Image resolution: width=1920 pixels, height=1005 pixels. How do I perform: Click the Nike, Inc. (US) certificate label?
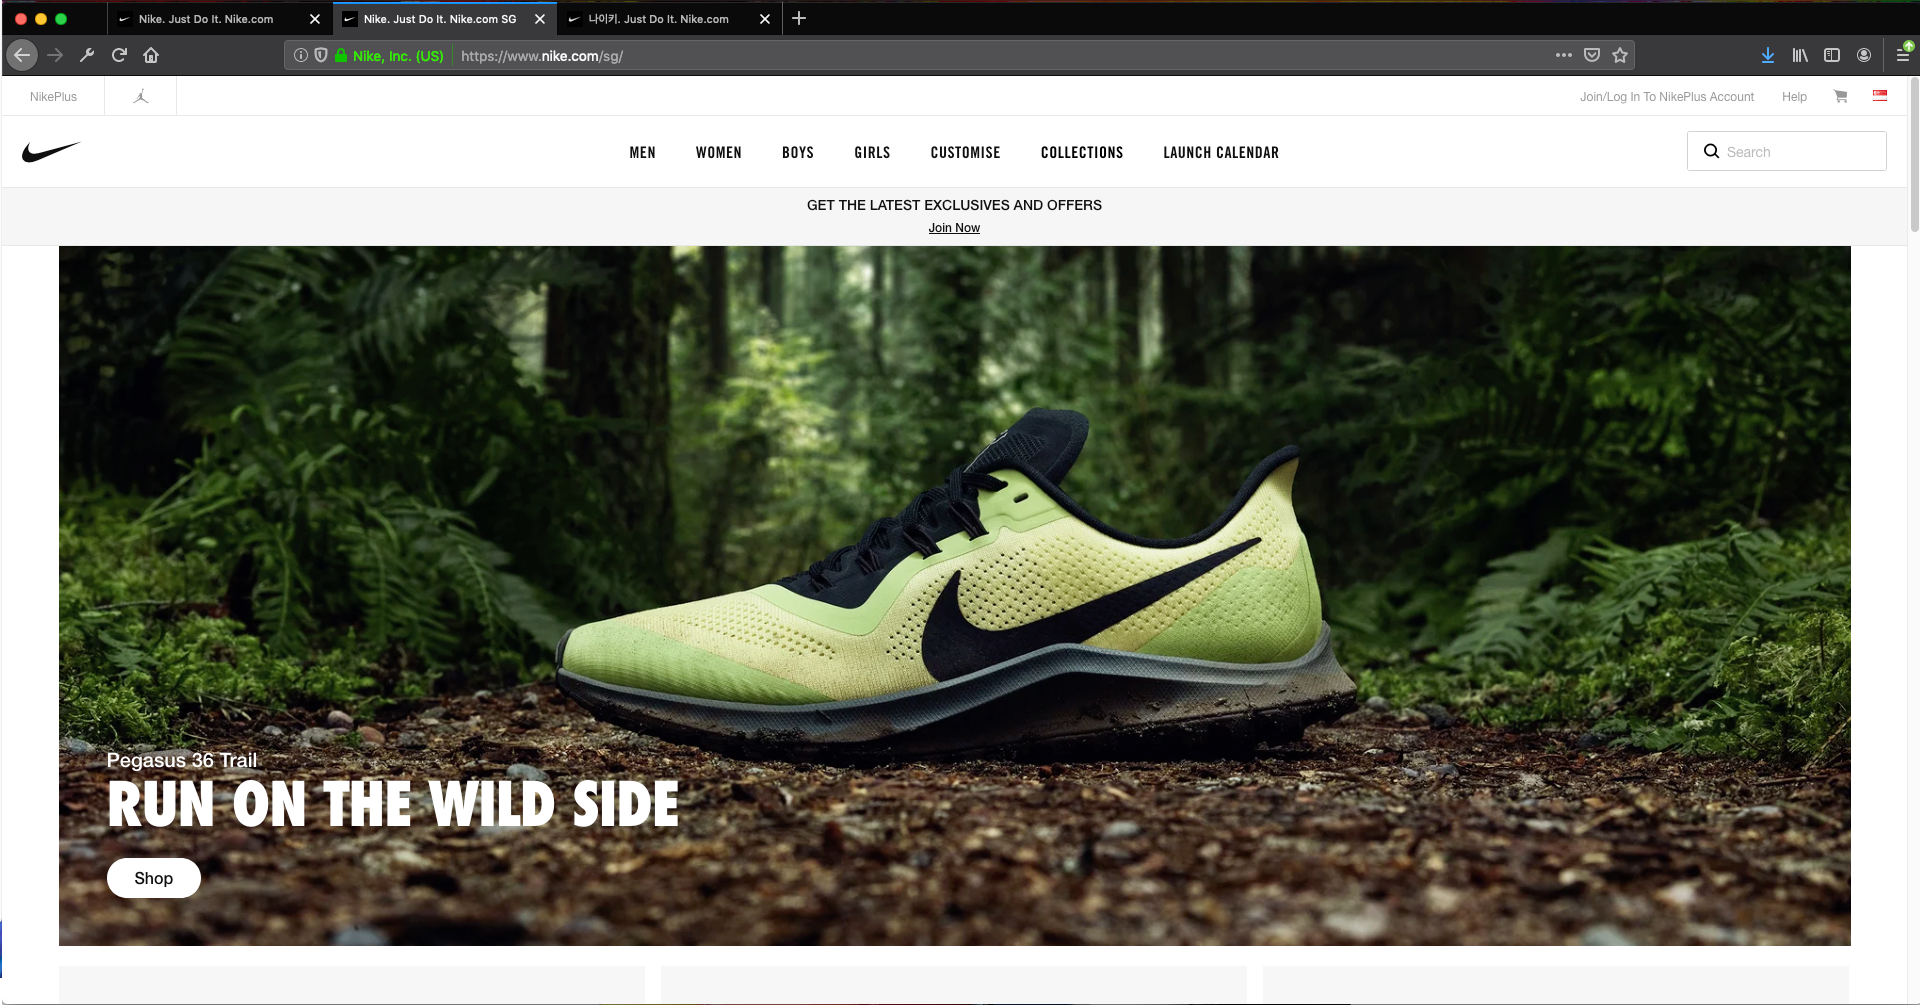coord(397,56)
